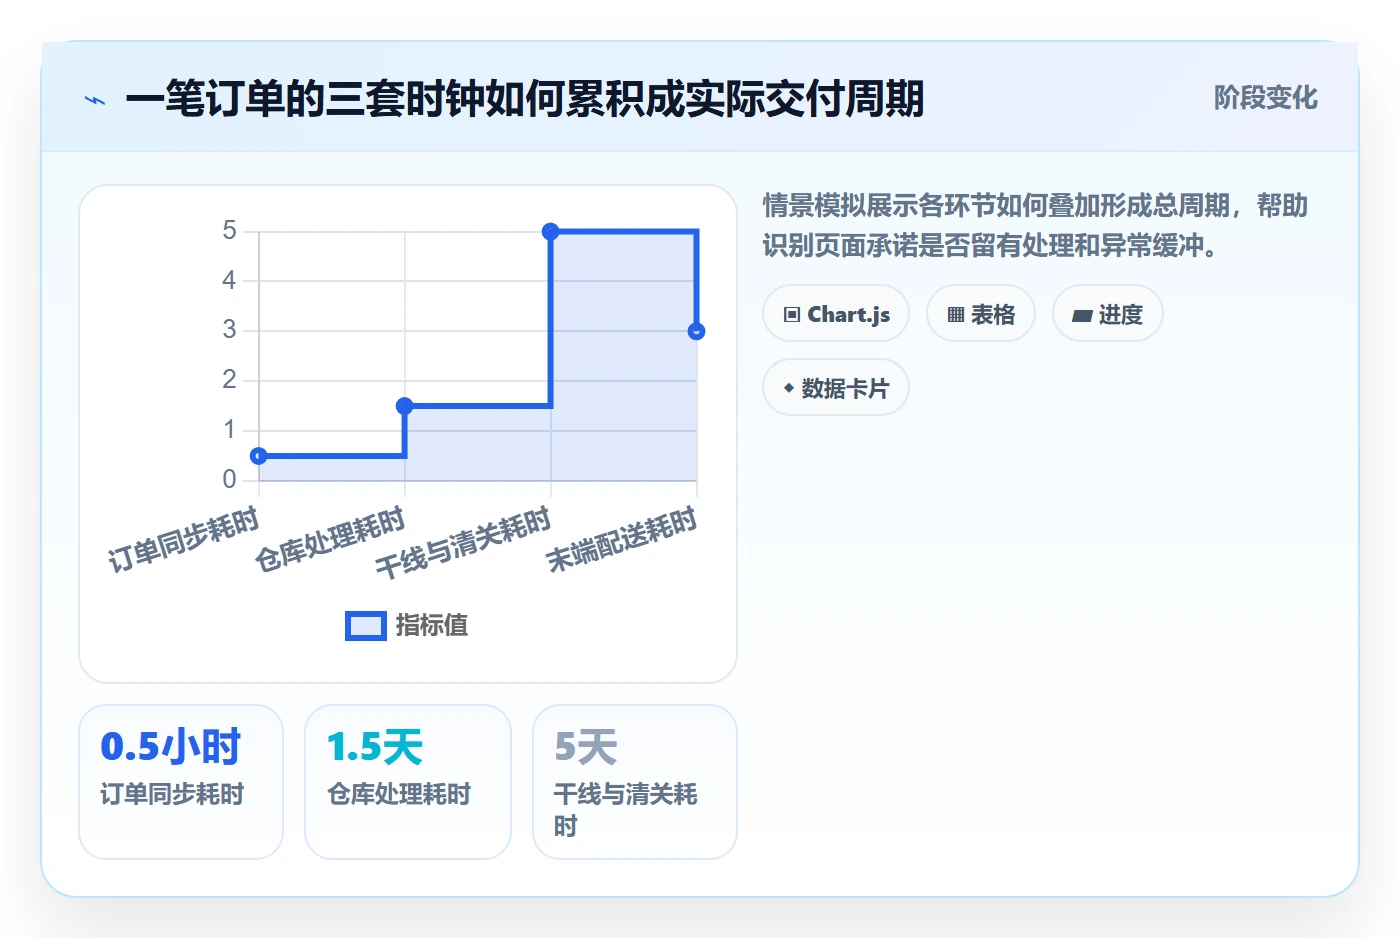Open the 0.5小时 订单同步耗时 card
1400x938 pixels.
pyautogui.click(x=181, y=782)
